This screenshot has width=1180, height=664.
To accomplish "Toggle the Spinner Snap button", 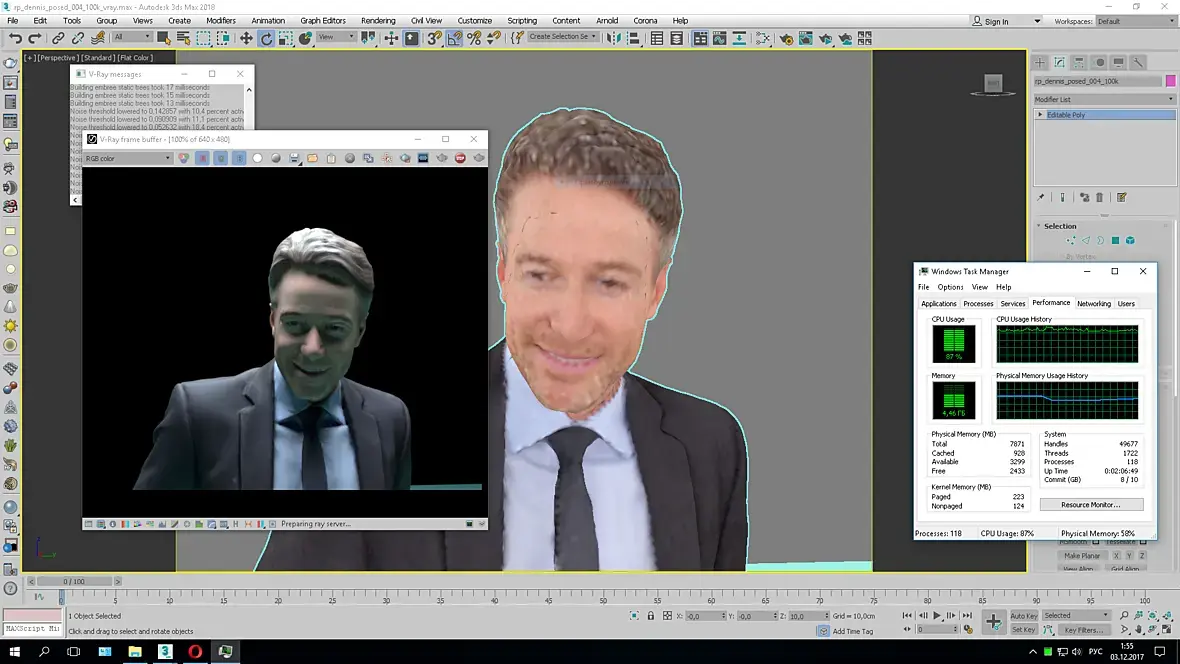I will (494, 38).
